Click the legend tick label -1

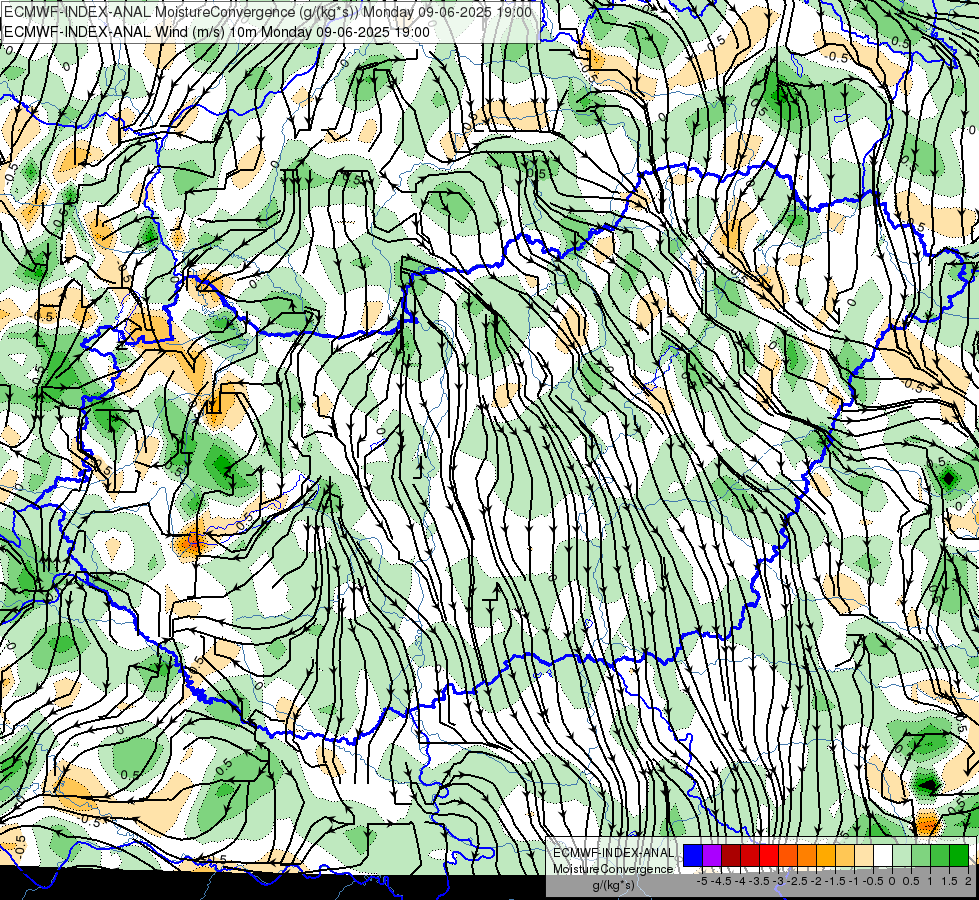click(x=854, y=881)
